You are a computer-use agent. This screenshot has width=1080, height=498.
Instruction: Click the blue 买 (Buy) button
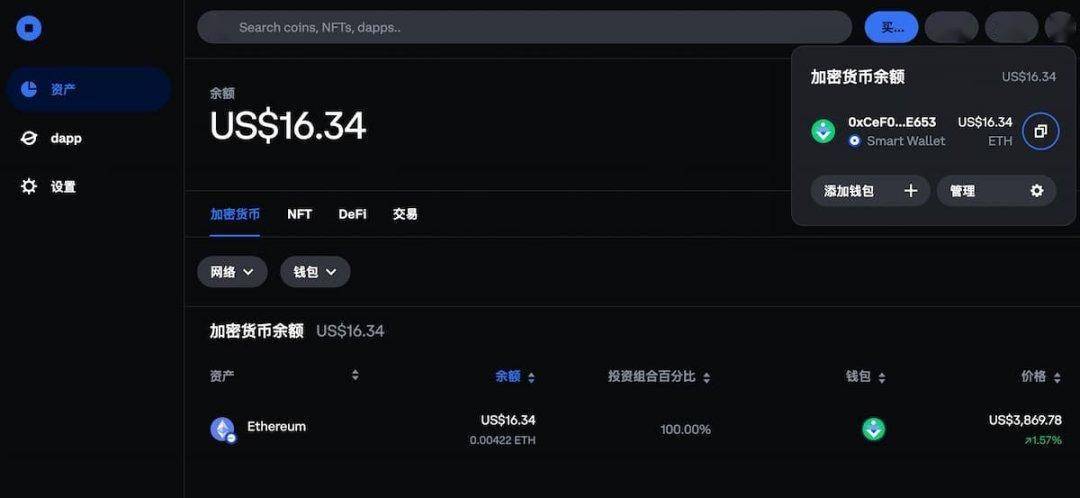pos(891,28)
